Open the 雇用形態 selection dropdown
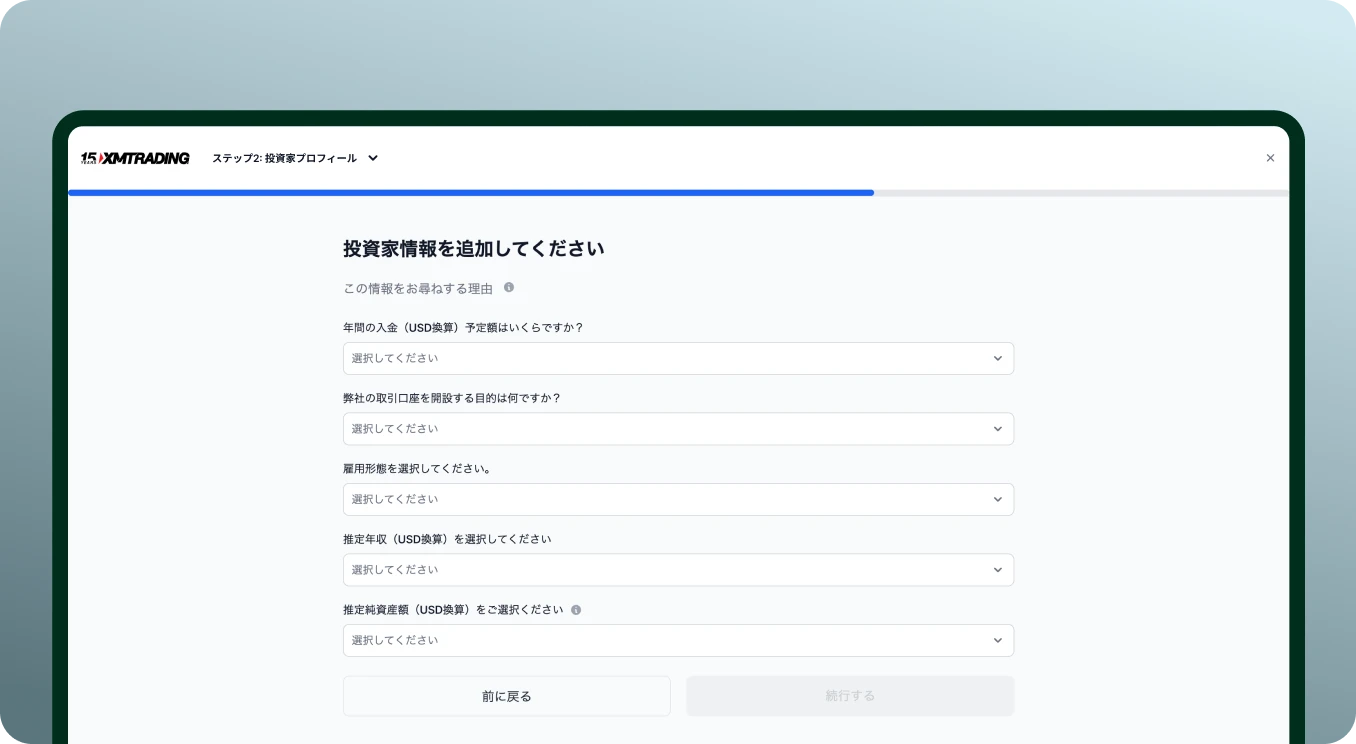The image size is (1356, 744). (678, 499)
